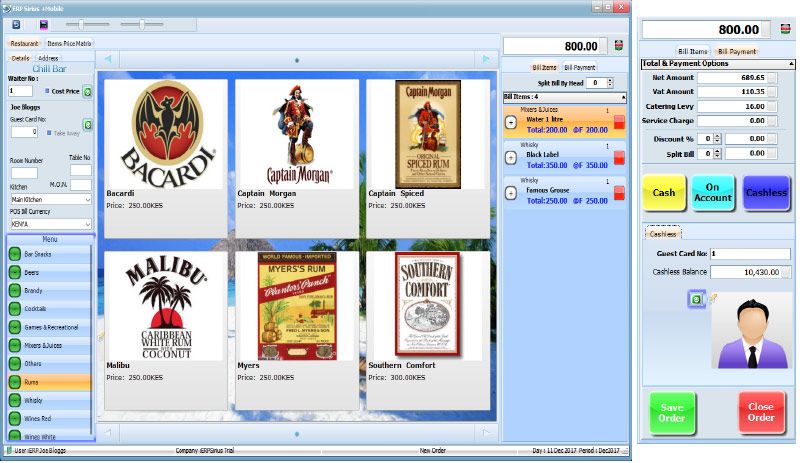Screen dimensions: 800x463
Task: Open the POS Bill Currency dropdown
Action: [51, 224]
